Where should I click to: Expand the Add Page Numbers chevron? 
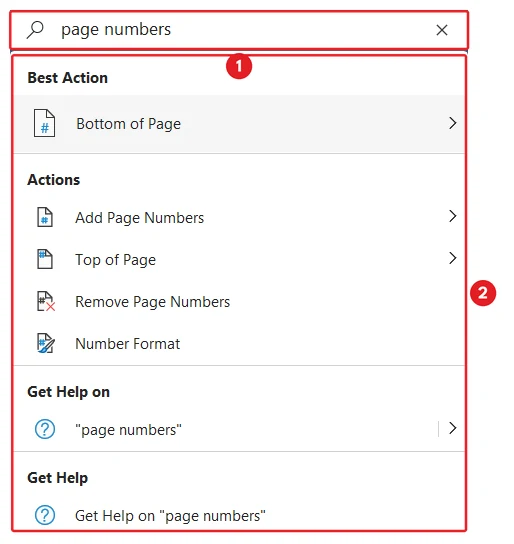click(x=452, y=216)
